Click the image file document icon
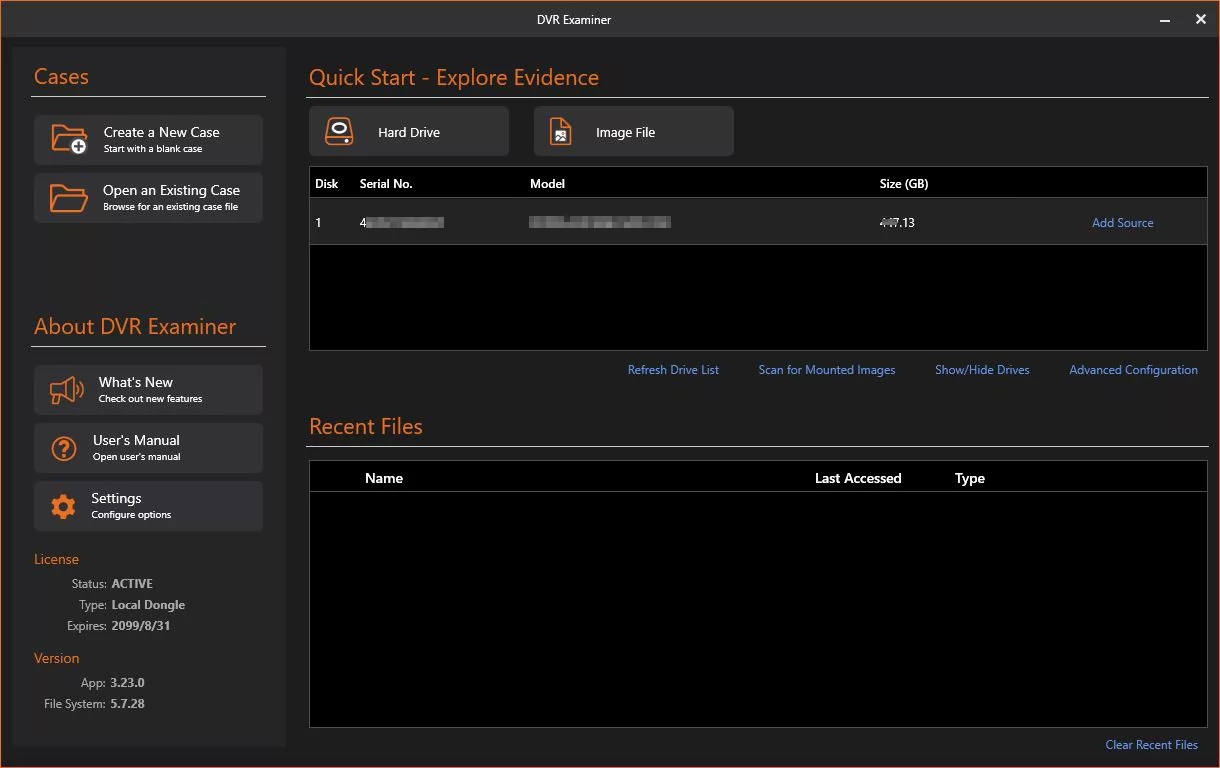Screen dimensions: 1220x768 pos(561,132)
